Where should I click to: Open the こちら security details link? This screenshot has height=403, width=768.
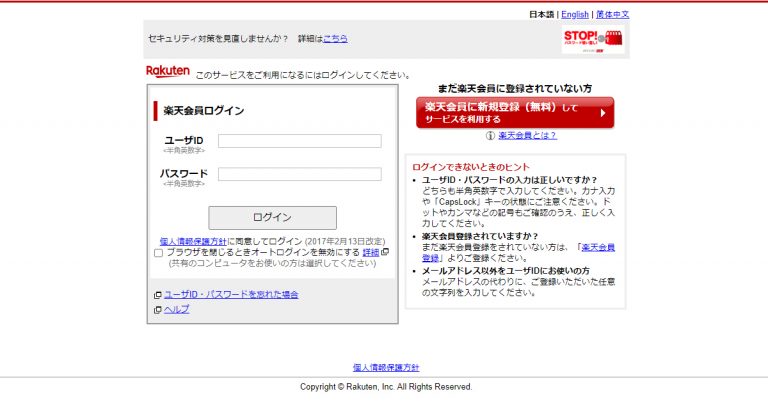point(335,38)
